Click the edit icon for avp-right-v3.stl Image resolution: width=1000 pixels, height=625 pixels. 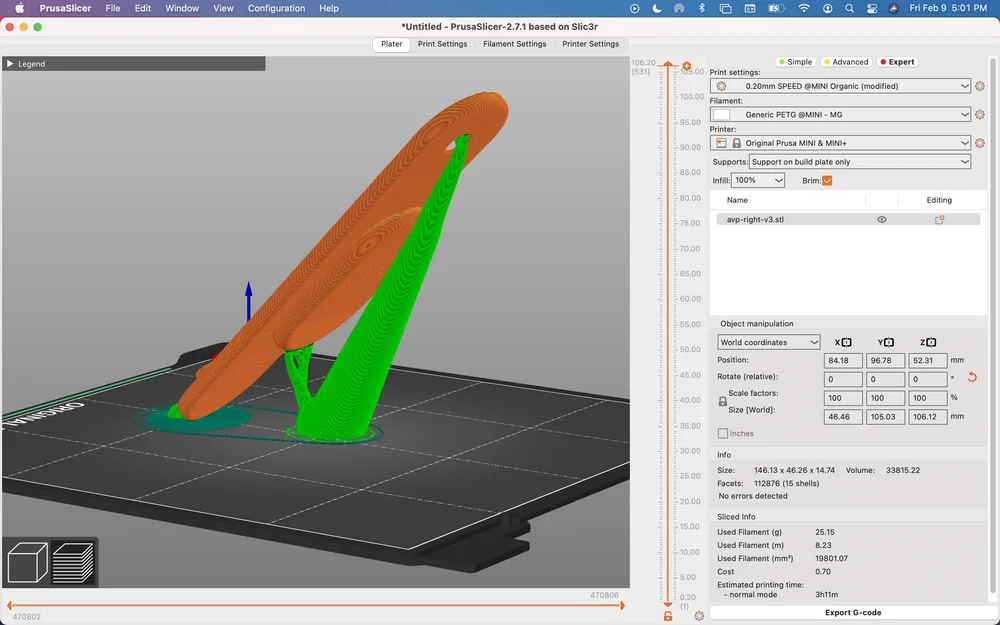pos(939,219)
